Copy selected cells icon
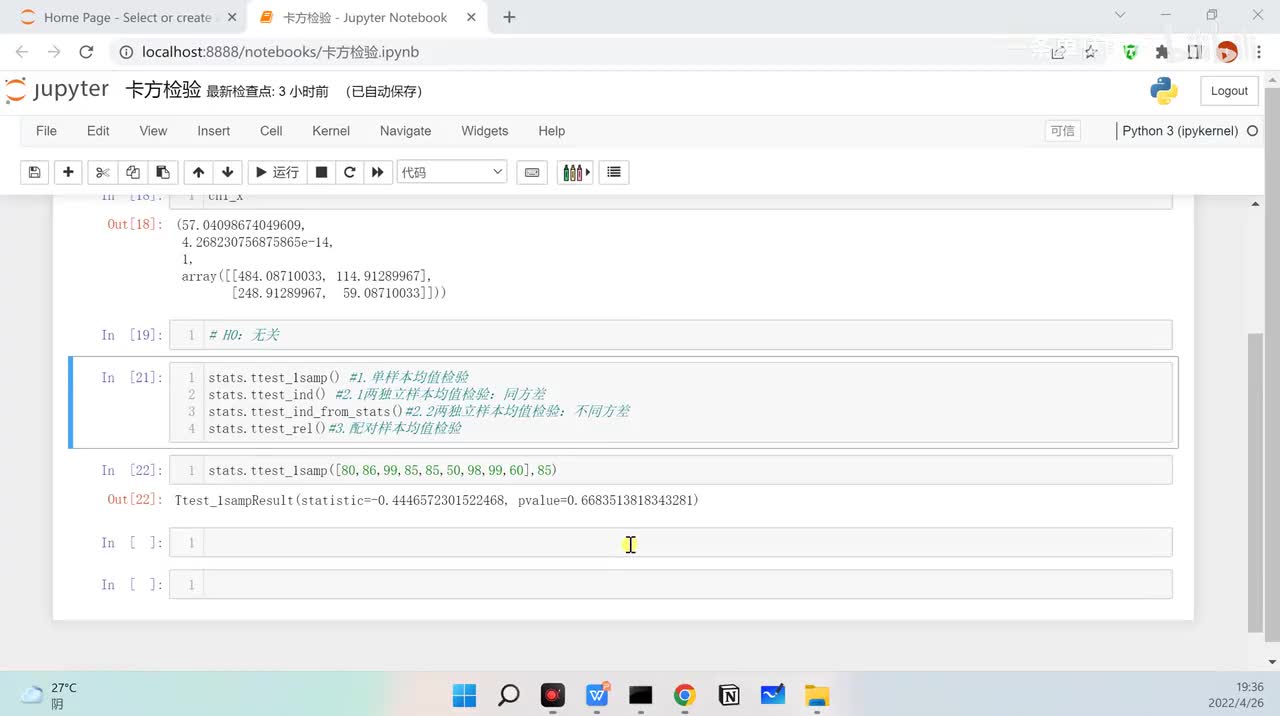The height and width of the screenshot is (716, 1280). pos(132,172)
